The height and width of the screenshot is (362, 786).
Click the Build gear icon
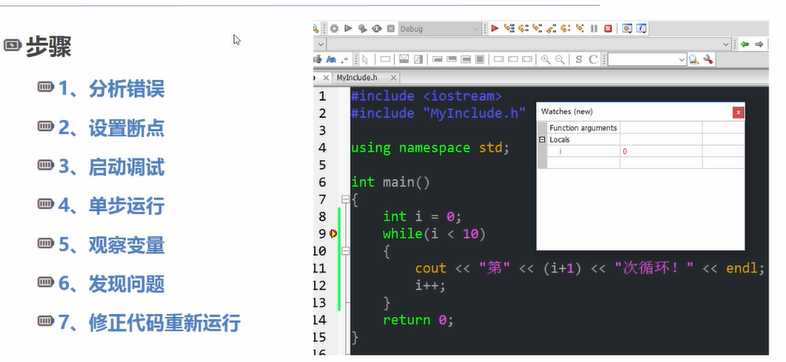point(334,29)
